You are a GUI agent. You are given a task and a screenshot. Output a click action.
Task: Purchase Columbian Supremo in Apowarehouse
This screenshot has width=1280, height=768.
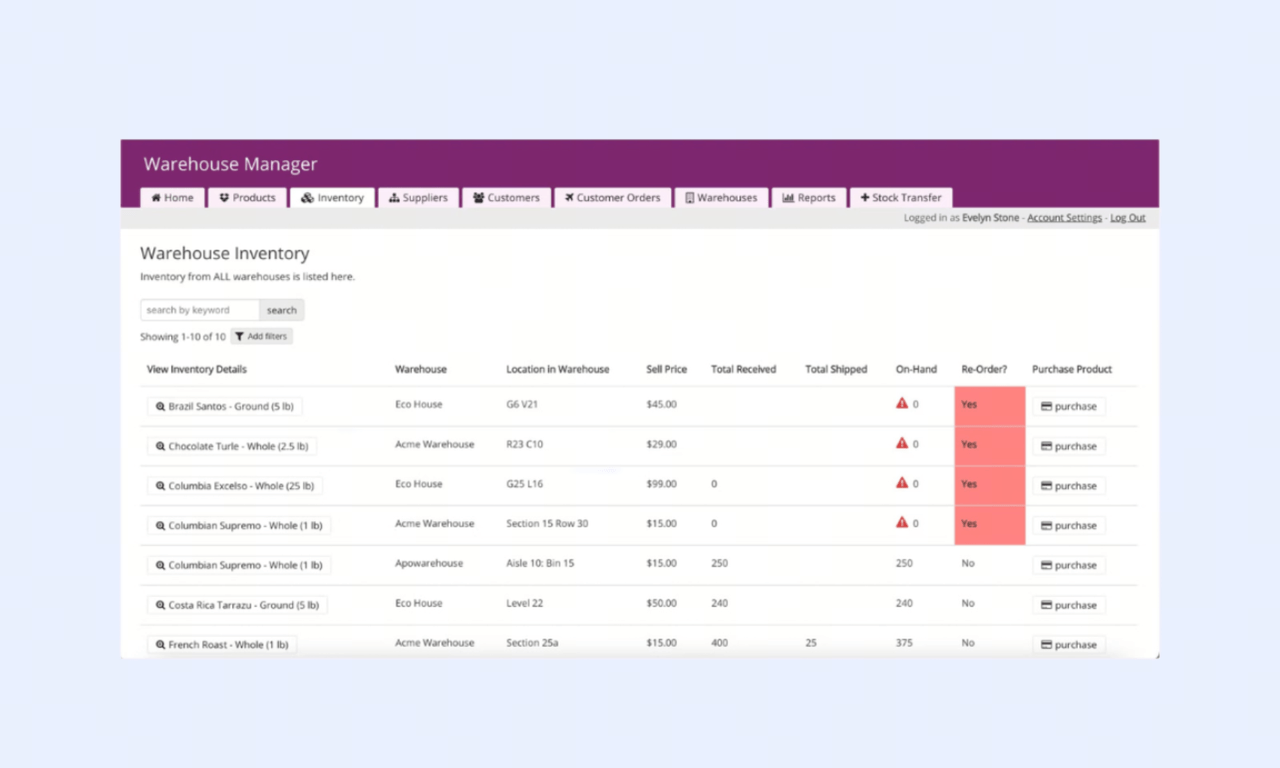(x=1069, y=565)
